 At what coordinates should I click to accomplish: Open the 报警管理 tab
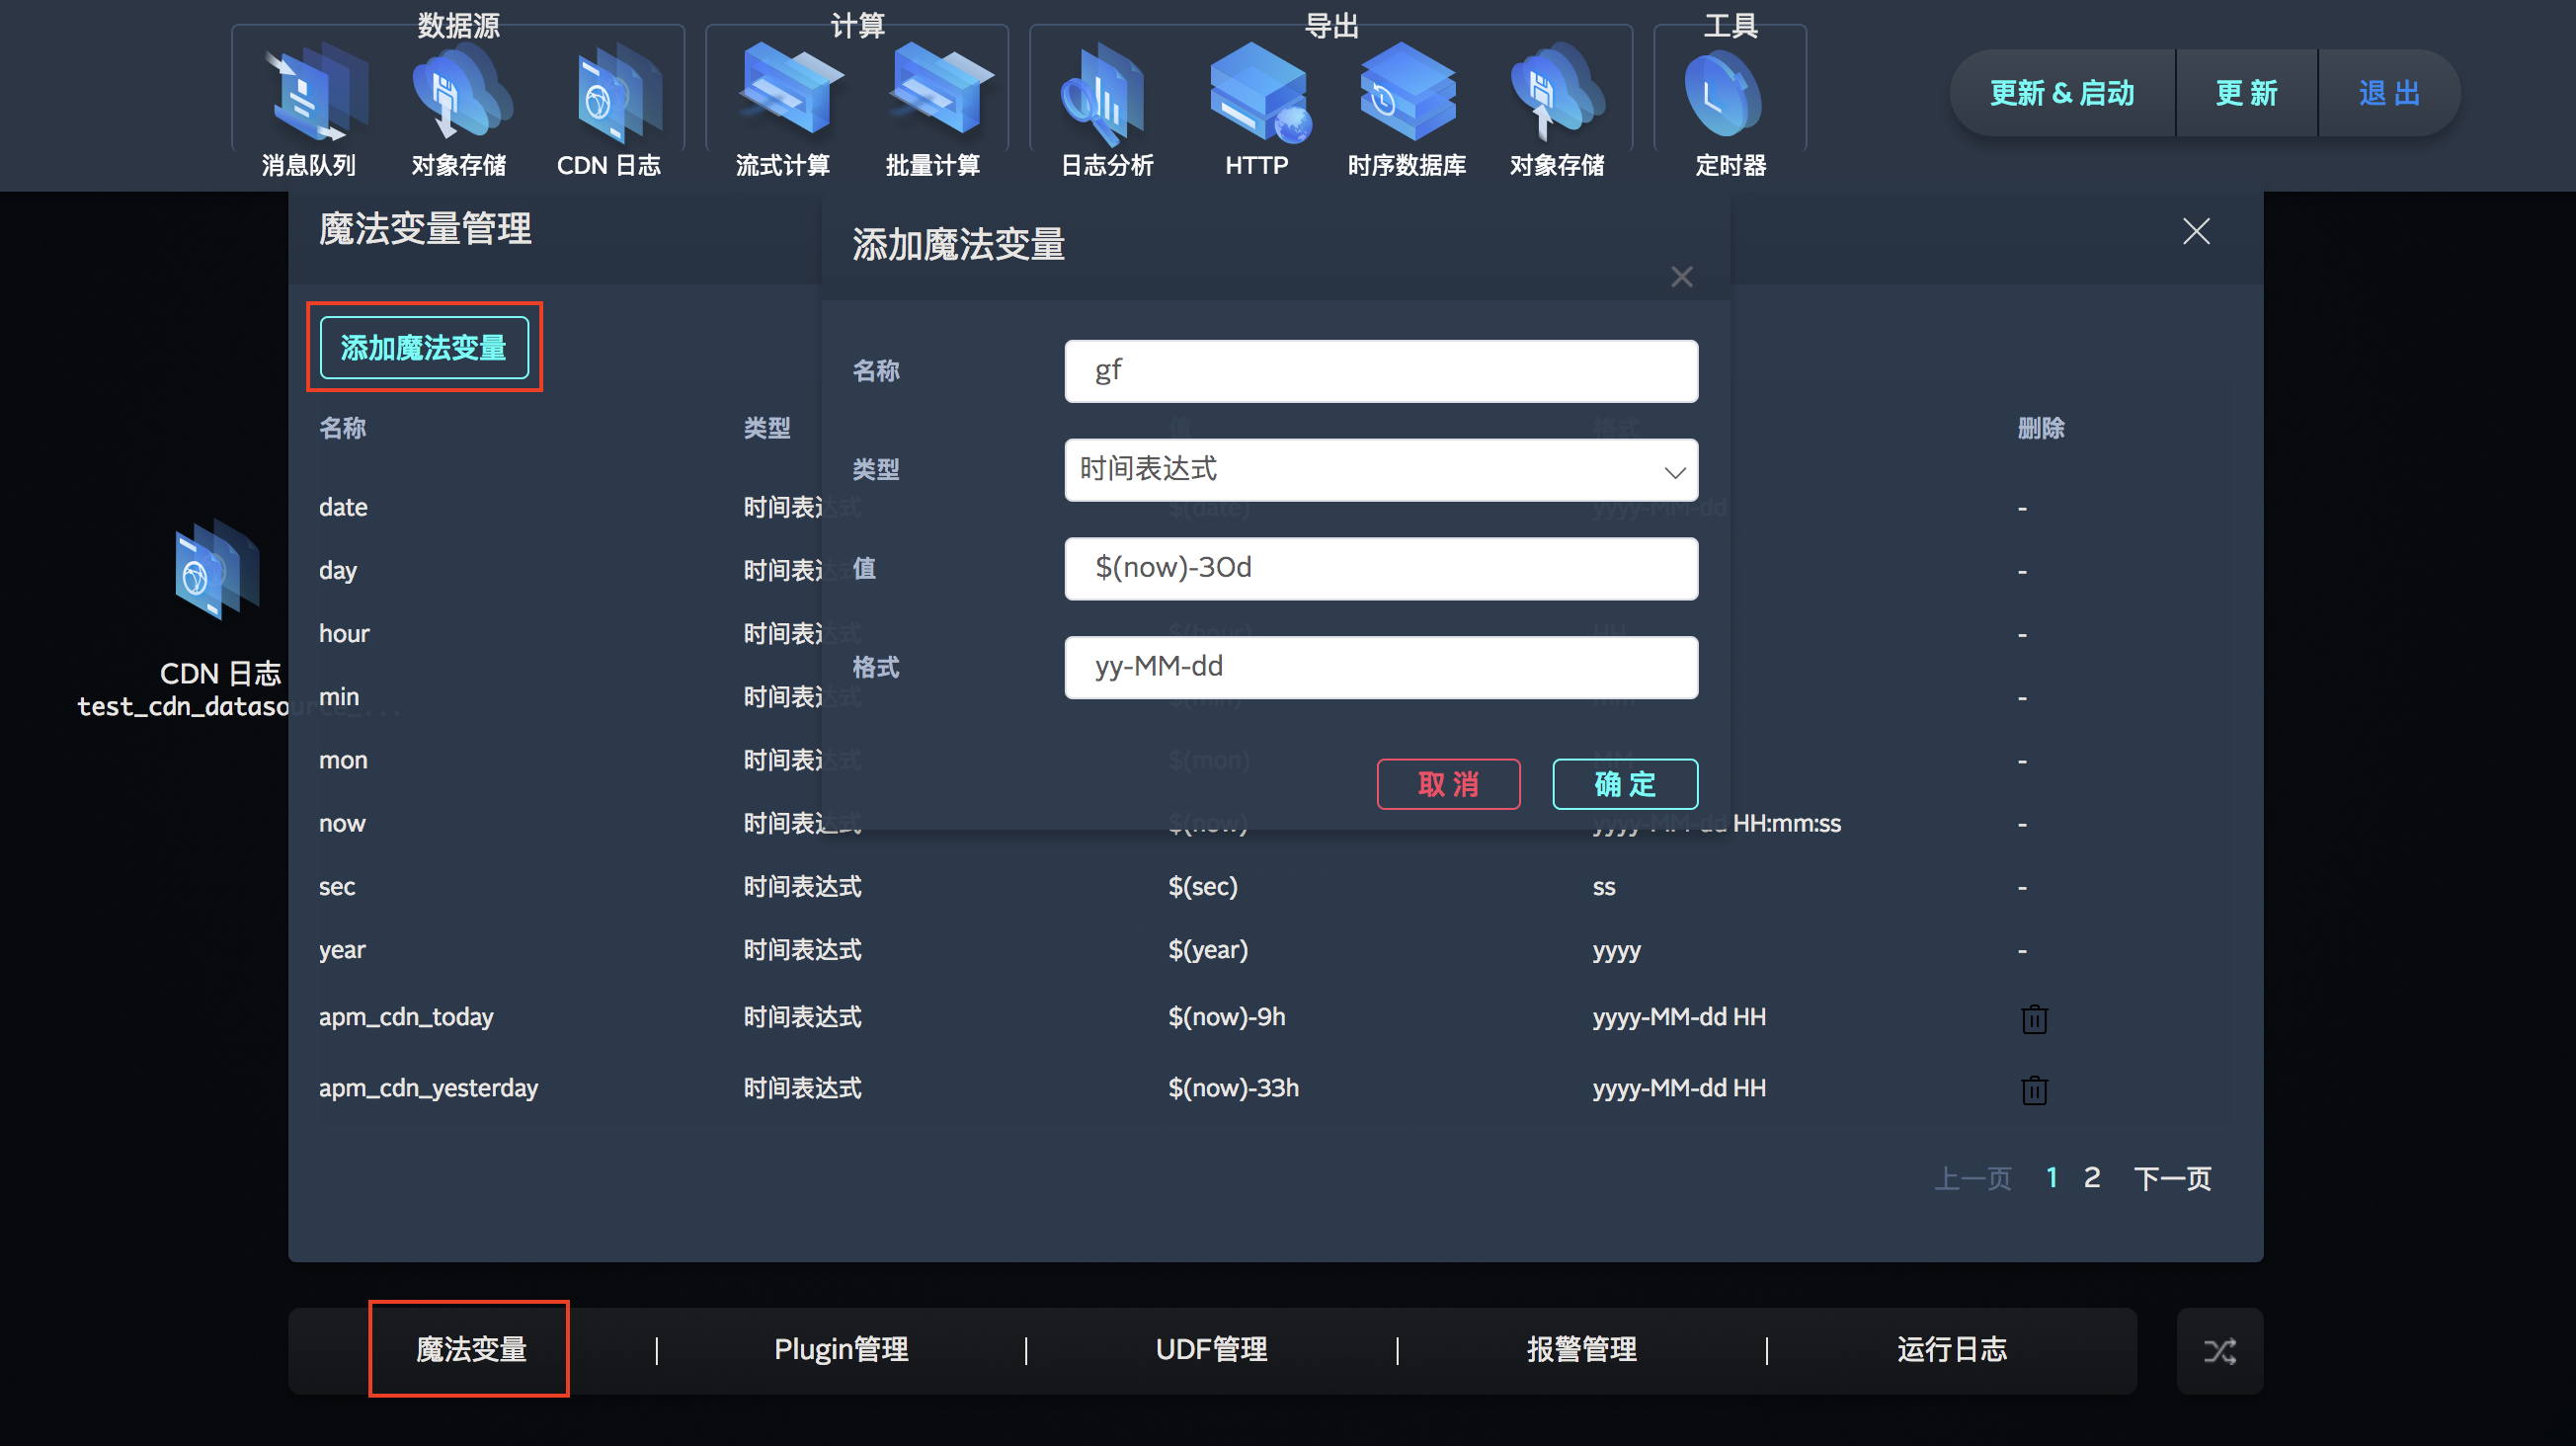point(1581,1349)
